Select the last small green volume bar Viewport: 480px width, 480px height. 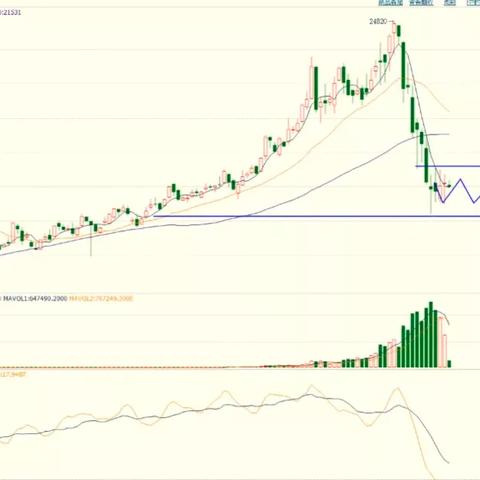point(450,364)
